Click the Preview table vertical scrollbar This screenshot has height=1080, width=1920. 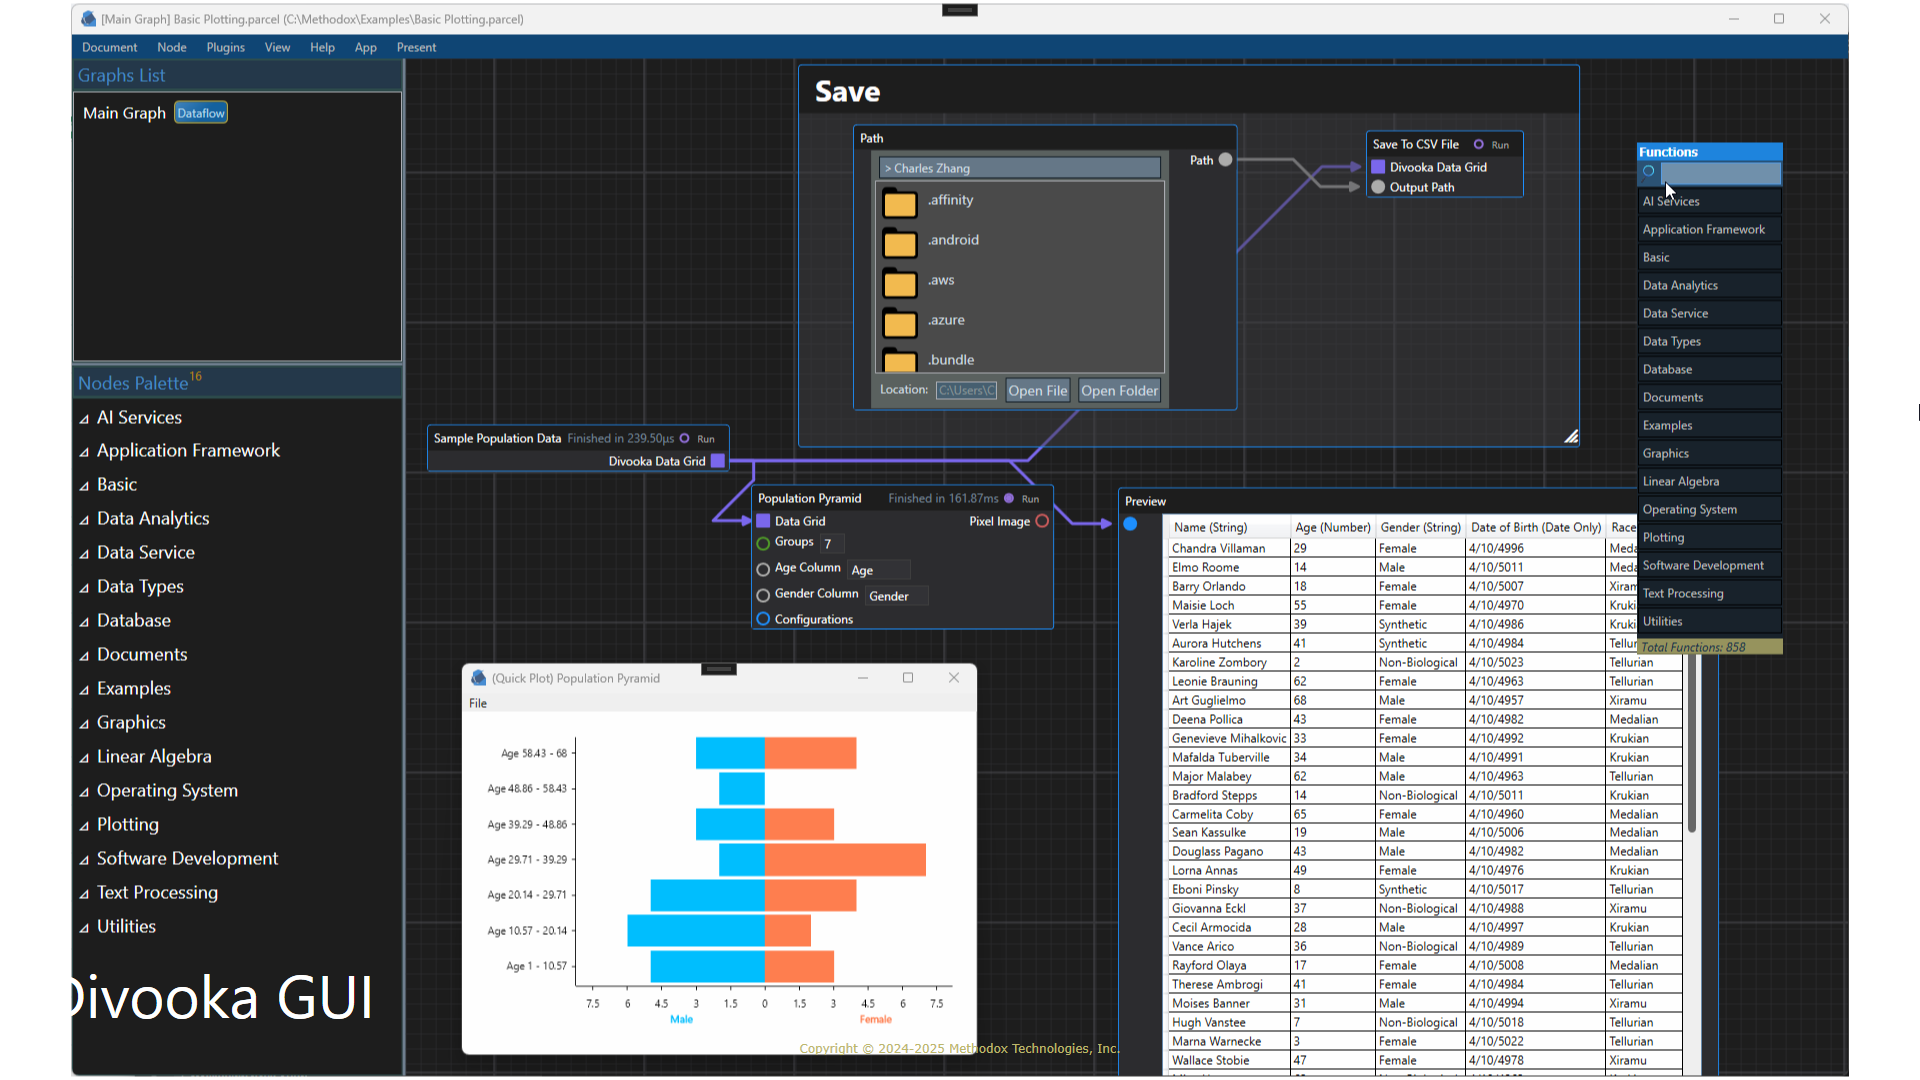click(1691, 745)
